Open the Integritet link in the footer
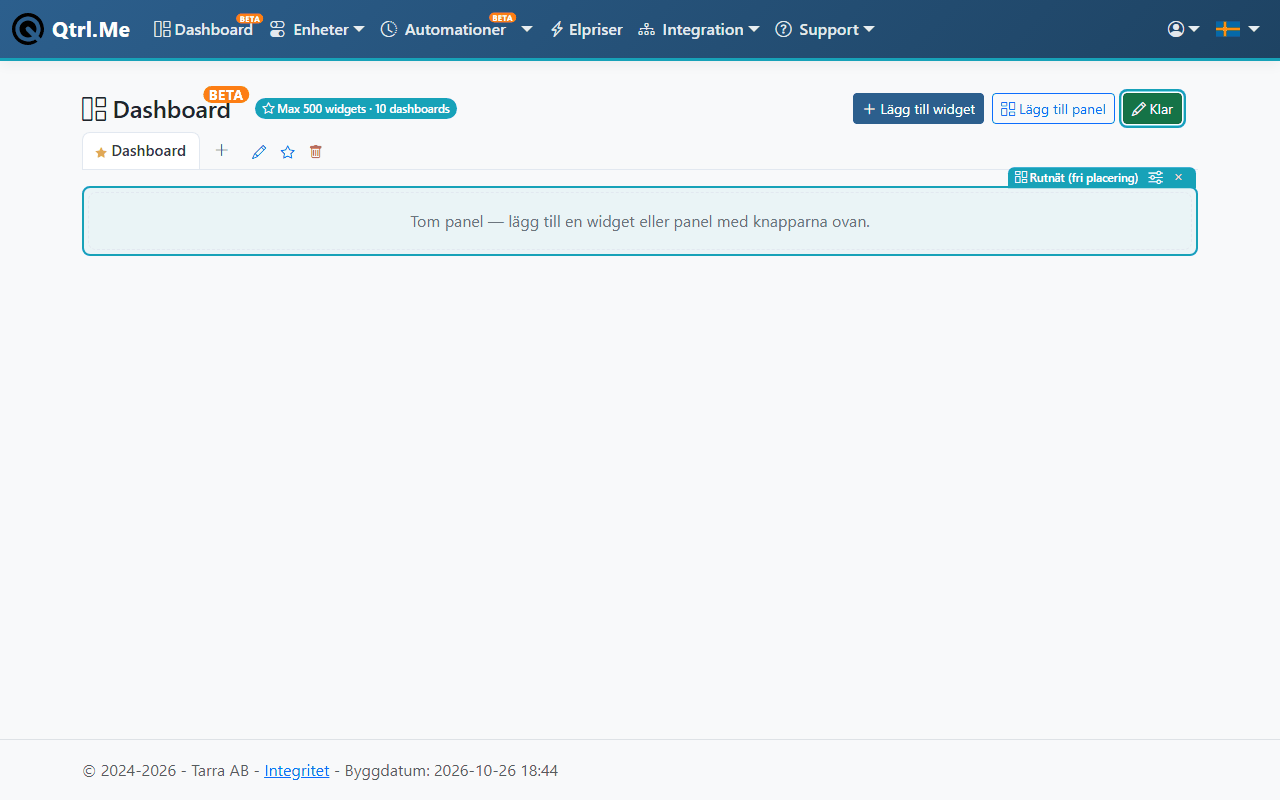This screenshot has height=800, width=1280. coord(297,771)
